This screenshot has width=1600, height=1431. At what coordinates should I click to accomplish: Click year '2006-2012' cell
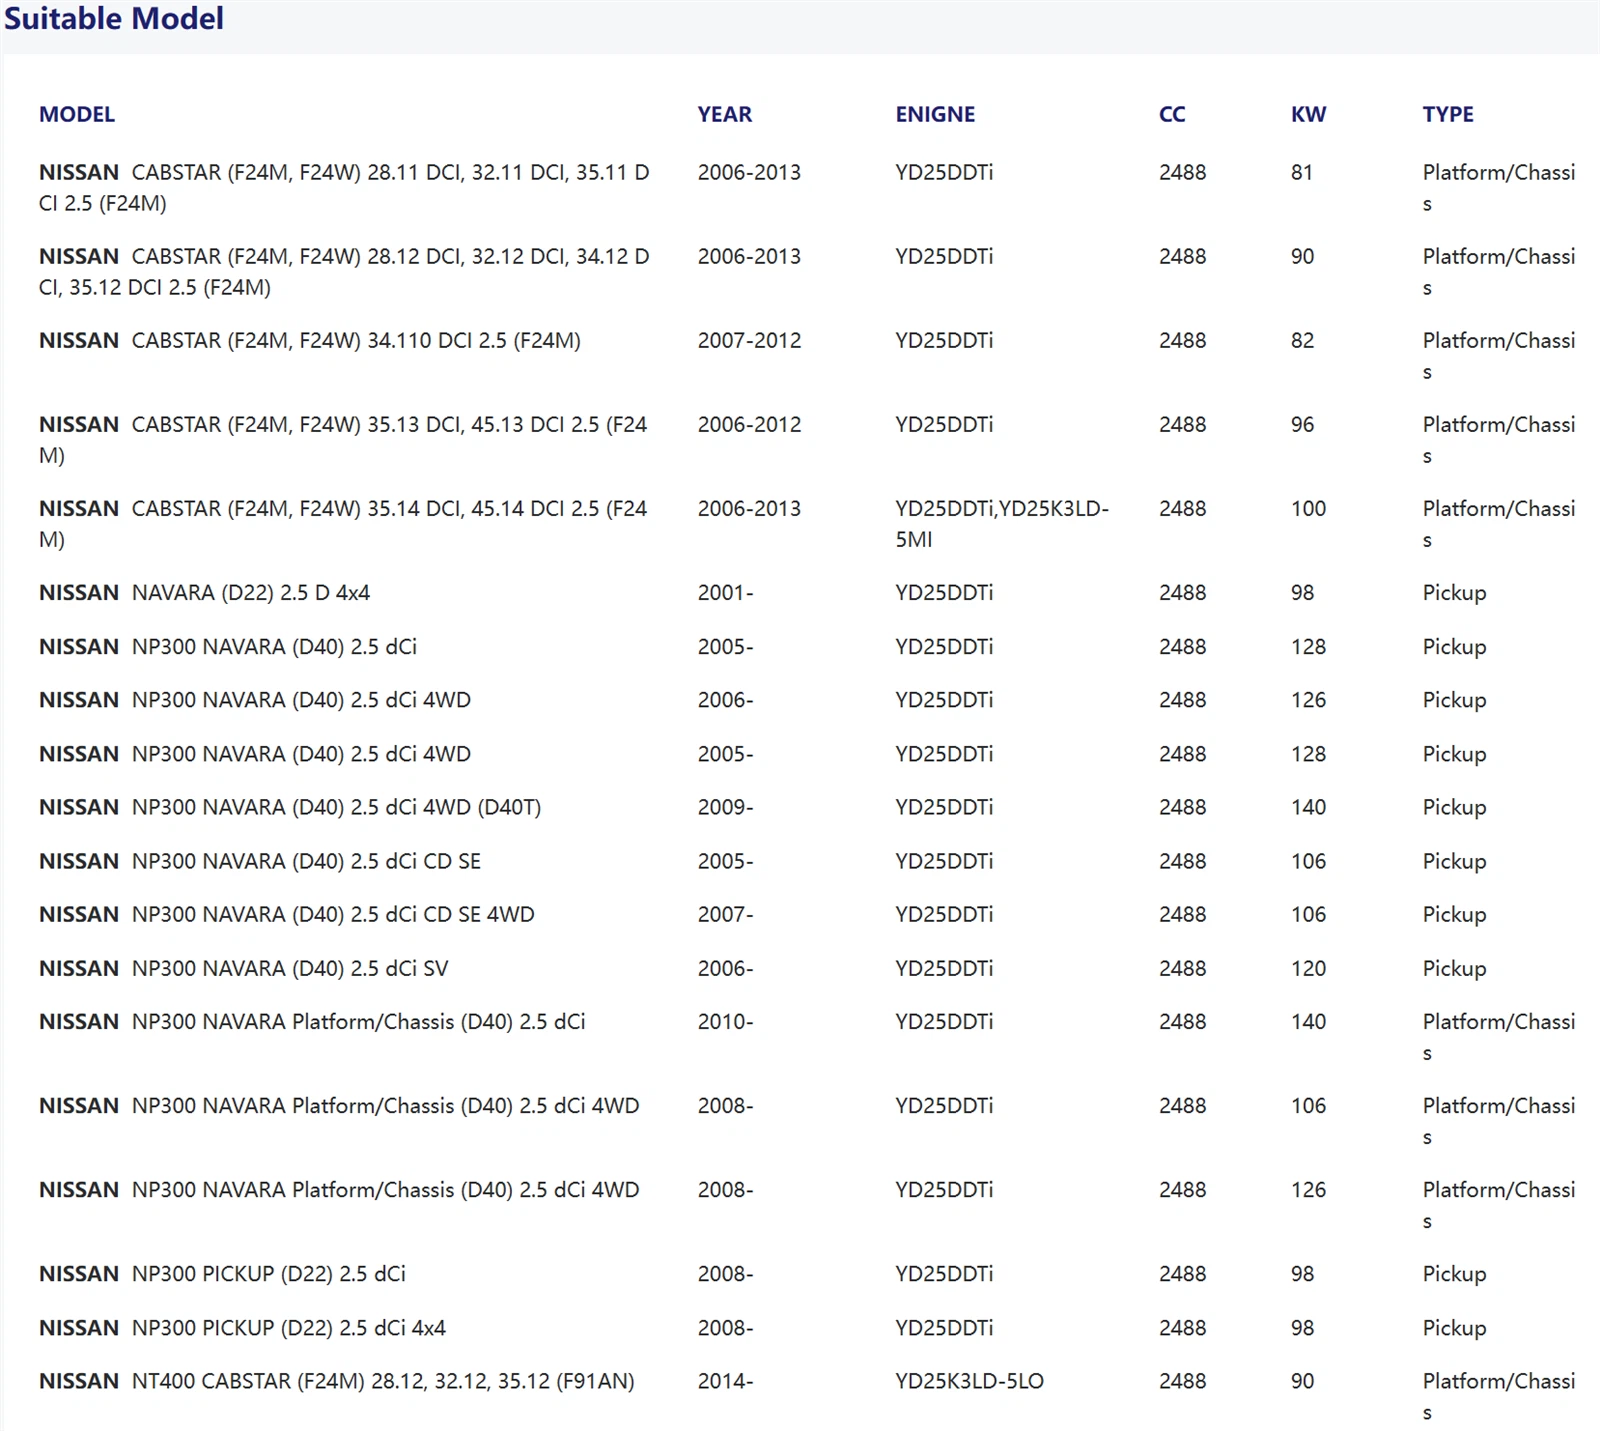749,424
